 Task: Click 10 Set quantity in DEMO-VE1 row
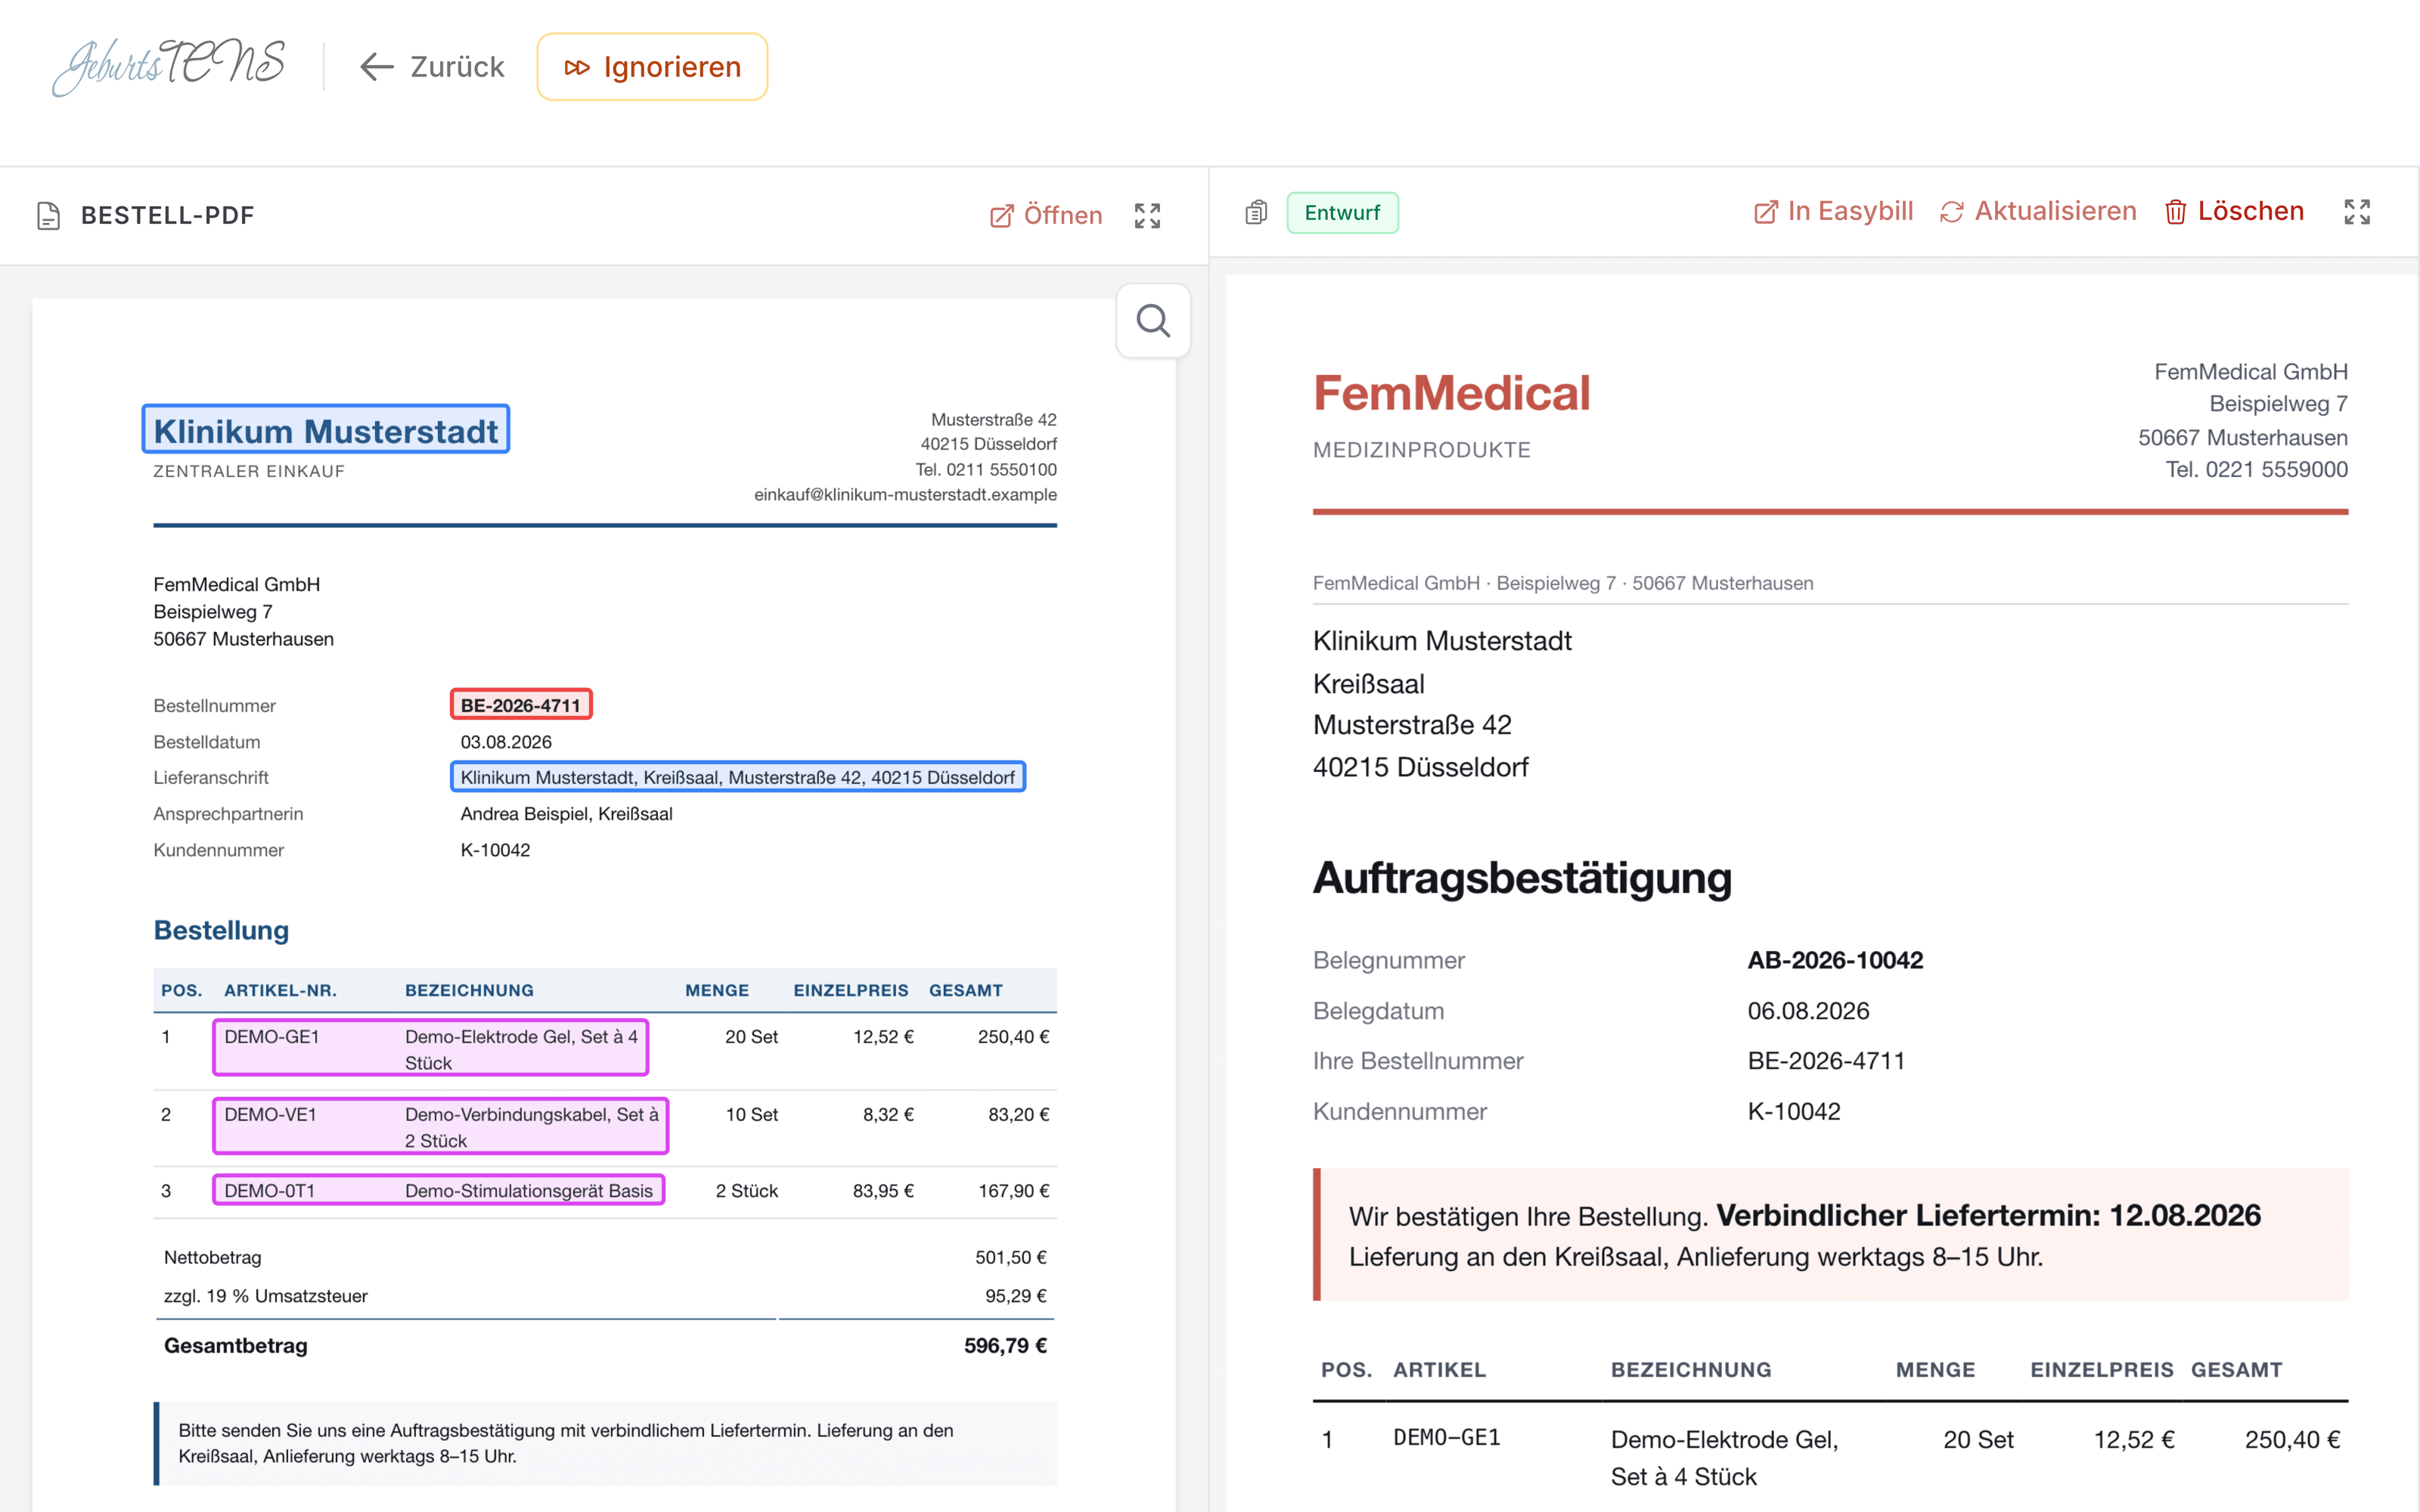751,1114
